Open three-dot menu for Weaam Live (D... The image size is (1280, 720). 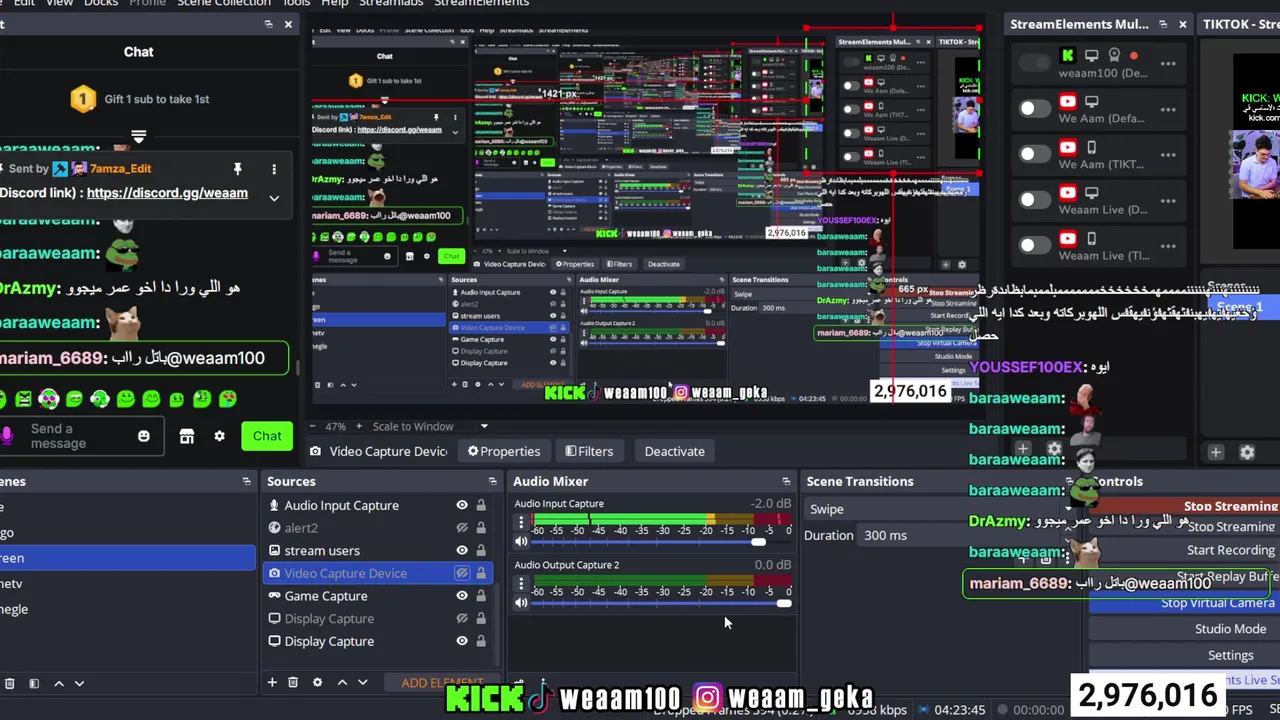(x=1168, y=200)
